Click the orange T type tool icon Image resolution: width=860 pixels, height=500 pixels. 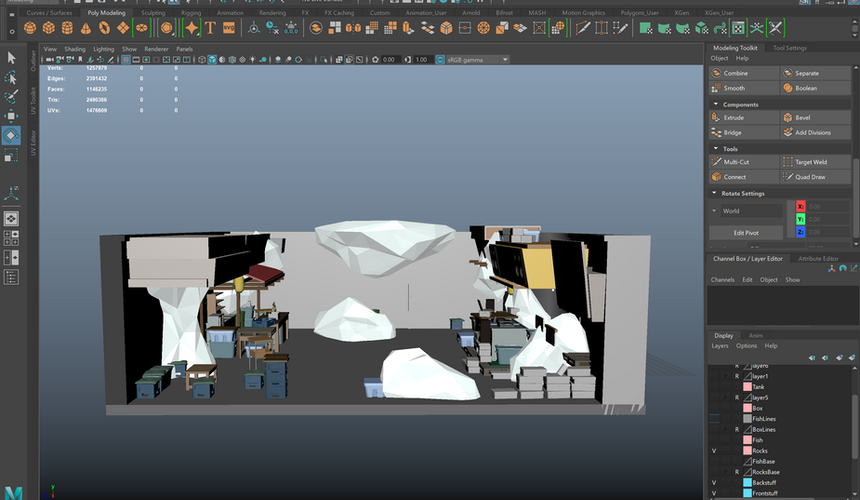pyautogui.click(x=210, y=27)
